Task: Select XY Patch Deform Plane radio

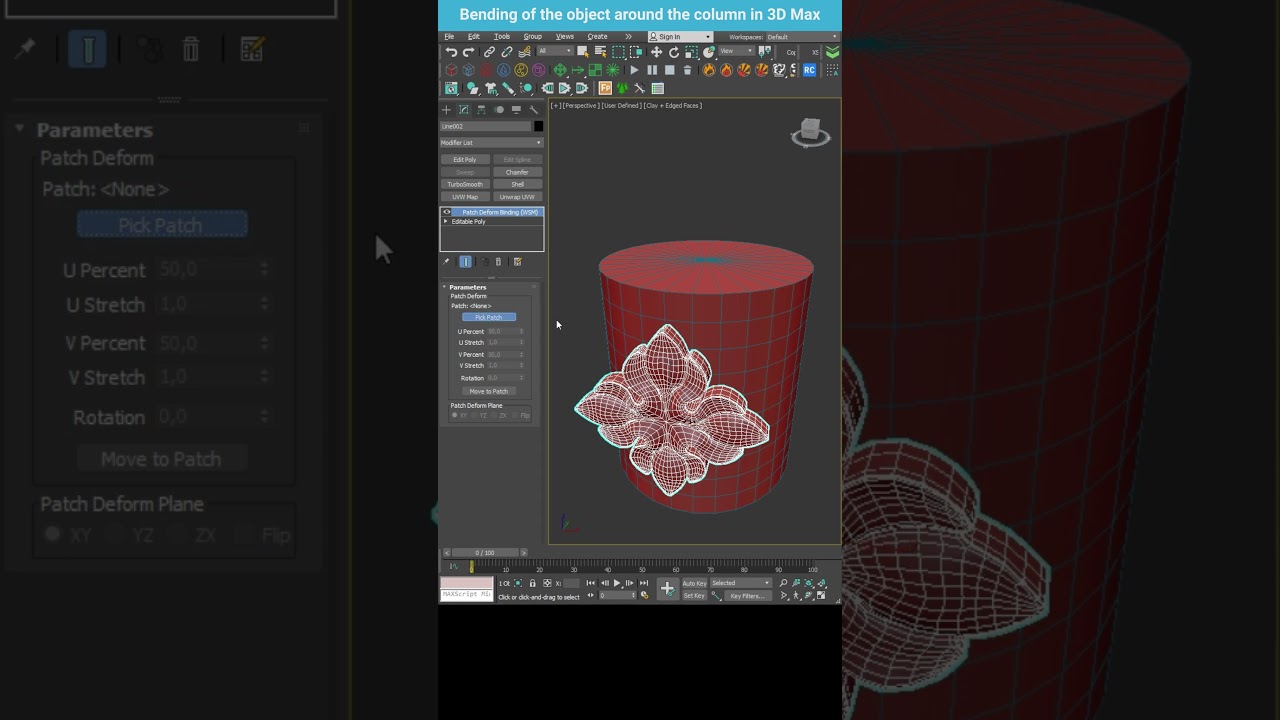Action: coord(455,415)
